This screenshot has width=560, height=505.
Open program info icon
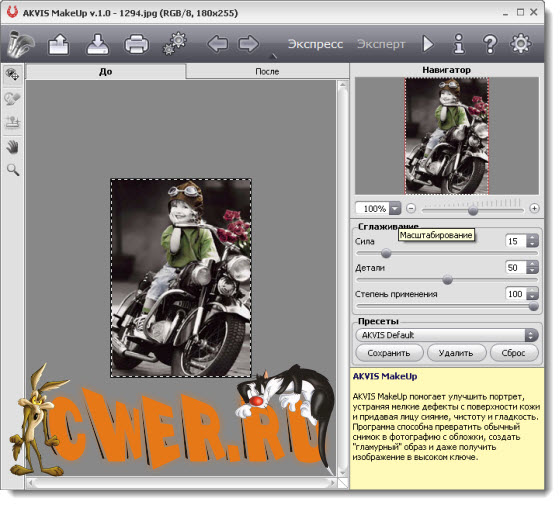pyautogui.click(x=459, y=44)
